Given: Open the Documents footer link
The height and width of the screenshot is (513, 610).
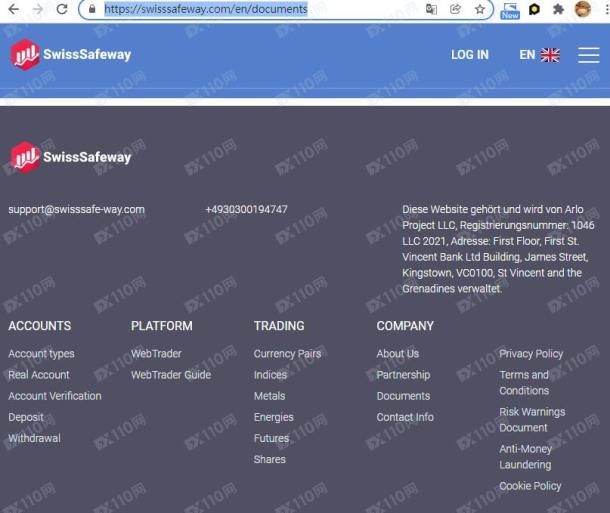Looking at the screenshot, I should click(403, 396).
